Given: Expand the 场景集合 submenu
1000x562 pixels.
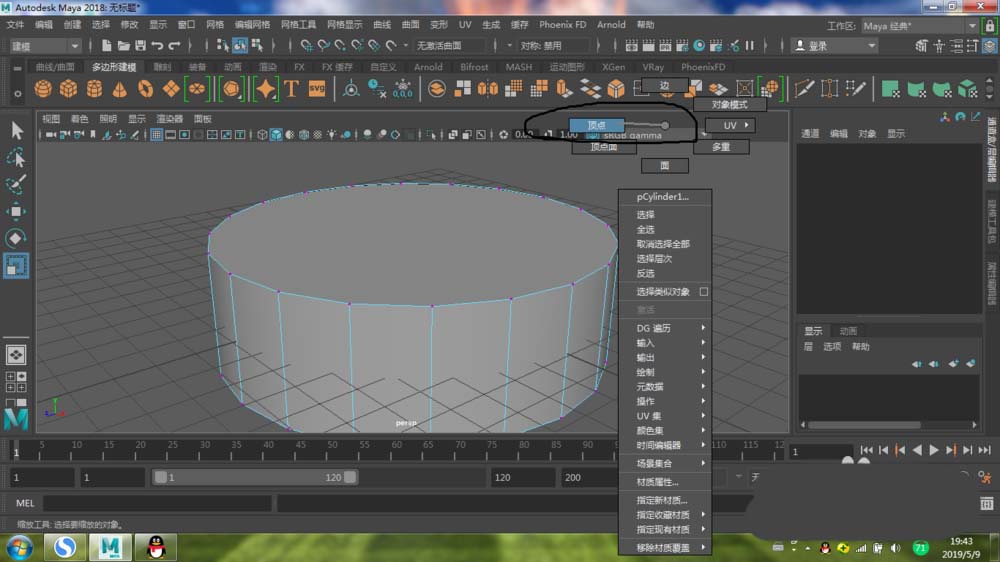Looking at the screenshot, I should point(665,463).
